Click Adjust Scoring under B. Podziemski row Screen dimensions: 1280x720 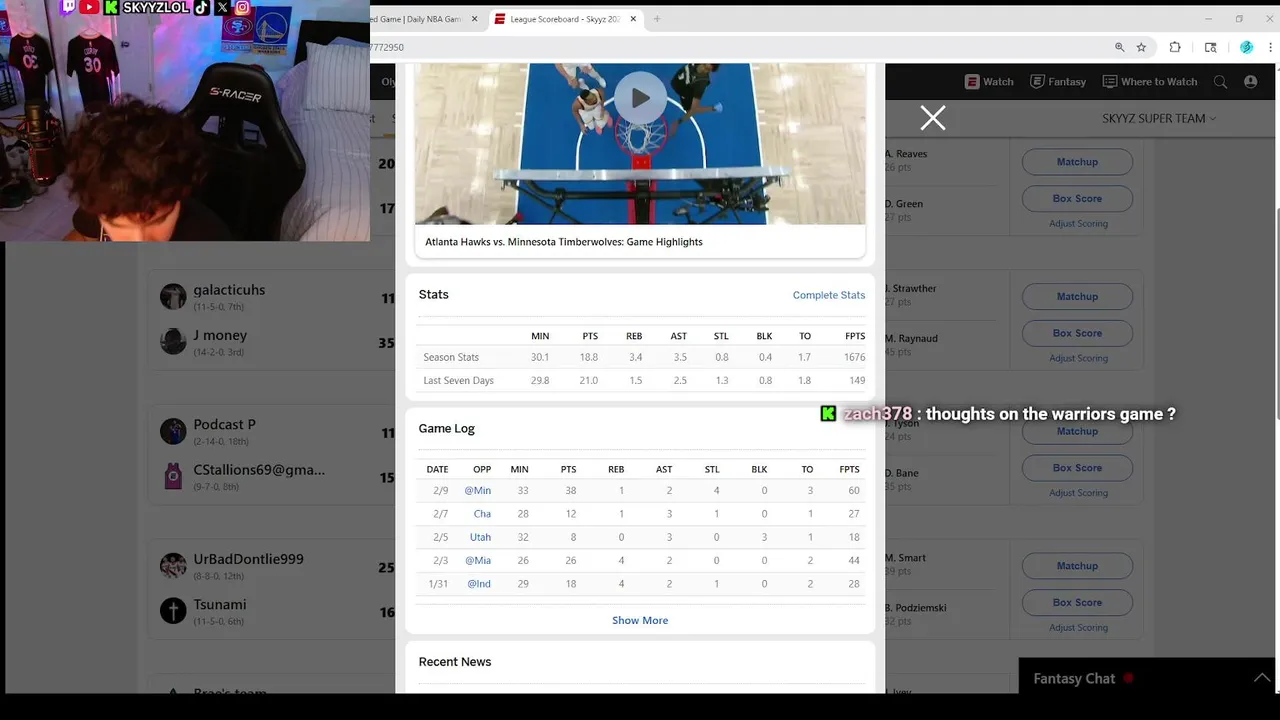click(x=1078, y=628)
